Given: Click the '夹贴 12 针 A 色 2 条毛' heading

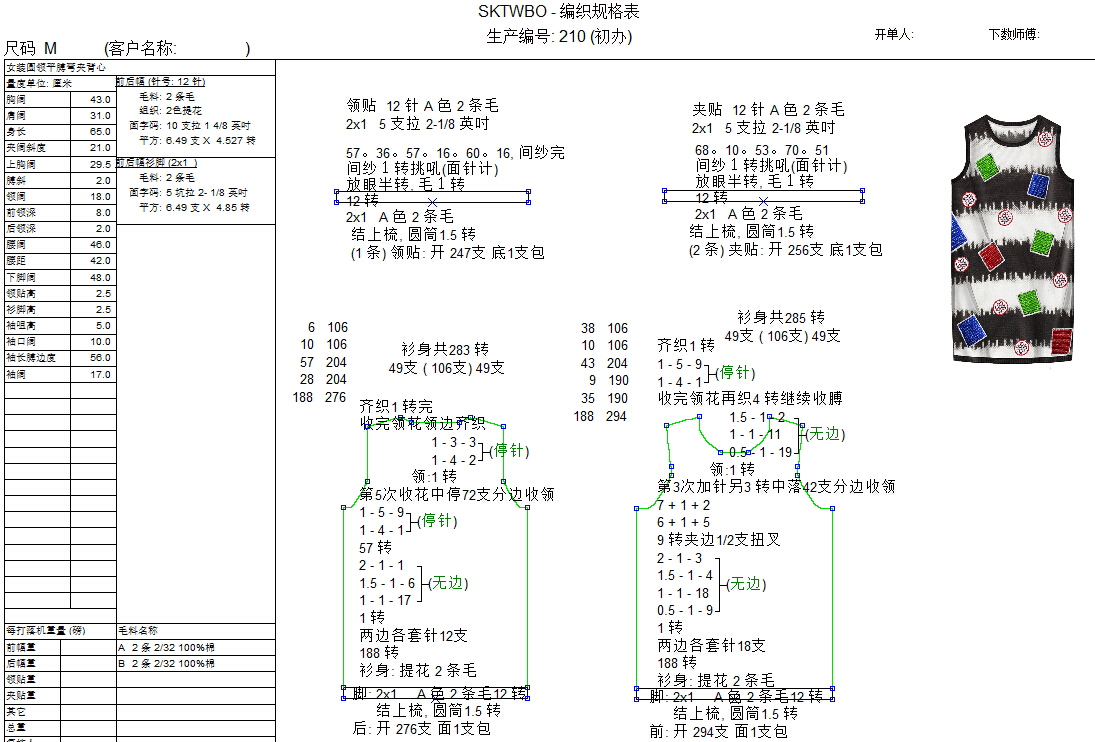Looking at the screenshot, I should [768, 110].
